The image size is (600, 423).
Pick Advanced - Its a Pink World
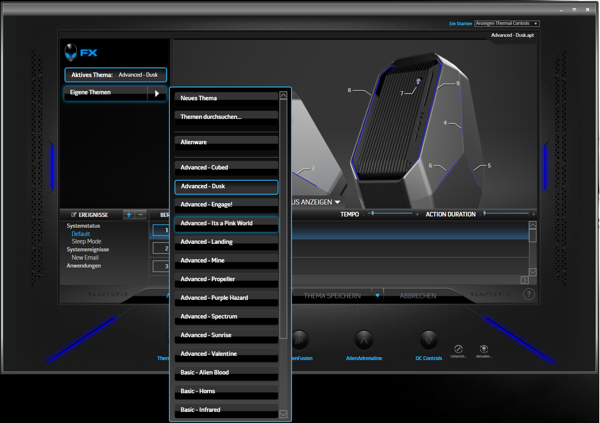pos(226,224)
